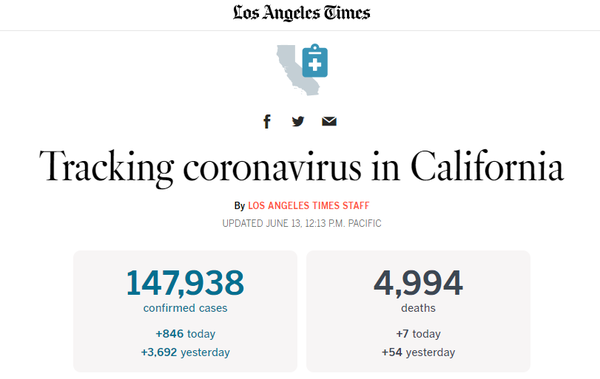This screenshot has width=600, height=379.
Task: Open the Los Angeles Times Staff byline
Action: coord(308,206)
